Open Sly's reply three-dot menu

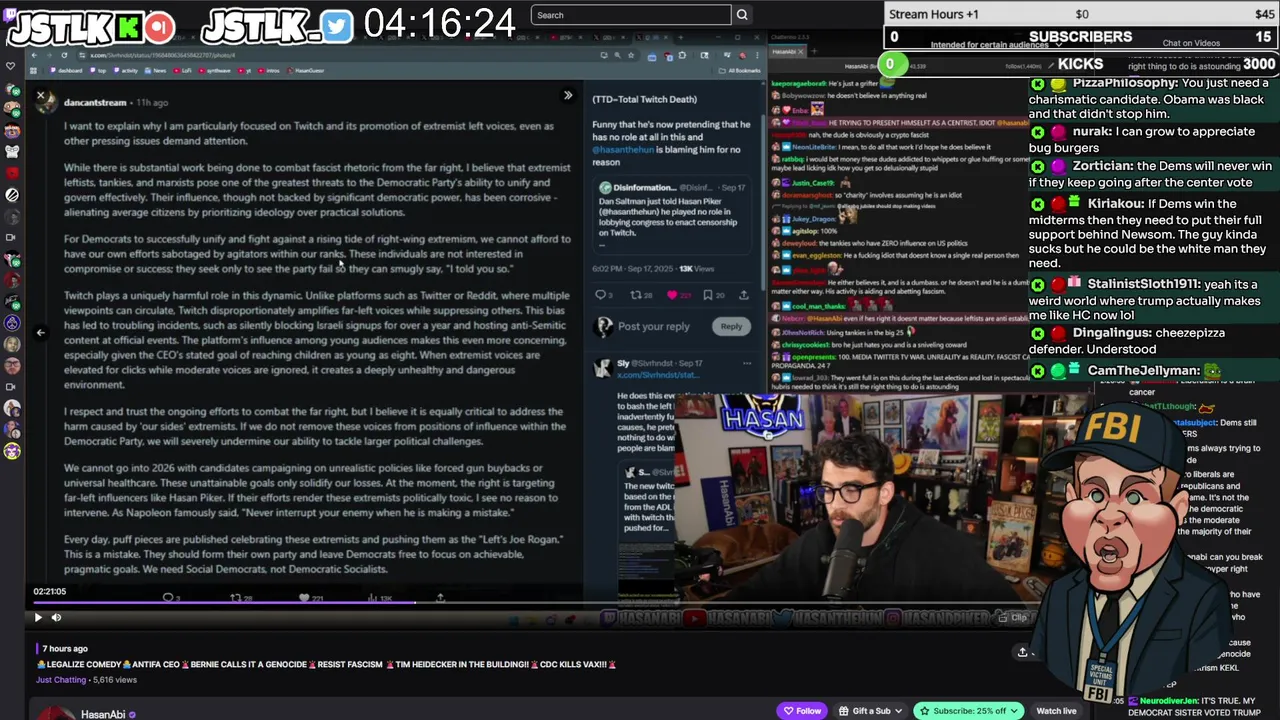[747, 363]
